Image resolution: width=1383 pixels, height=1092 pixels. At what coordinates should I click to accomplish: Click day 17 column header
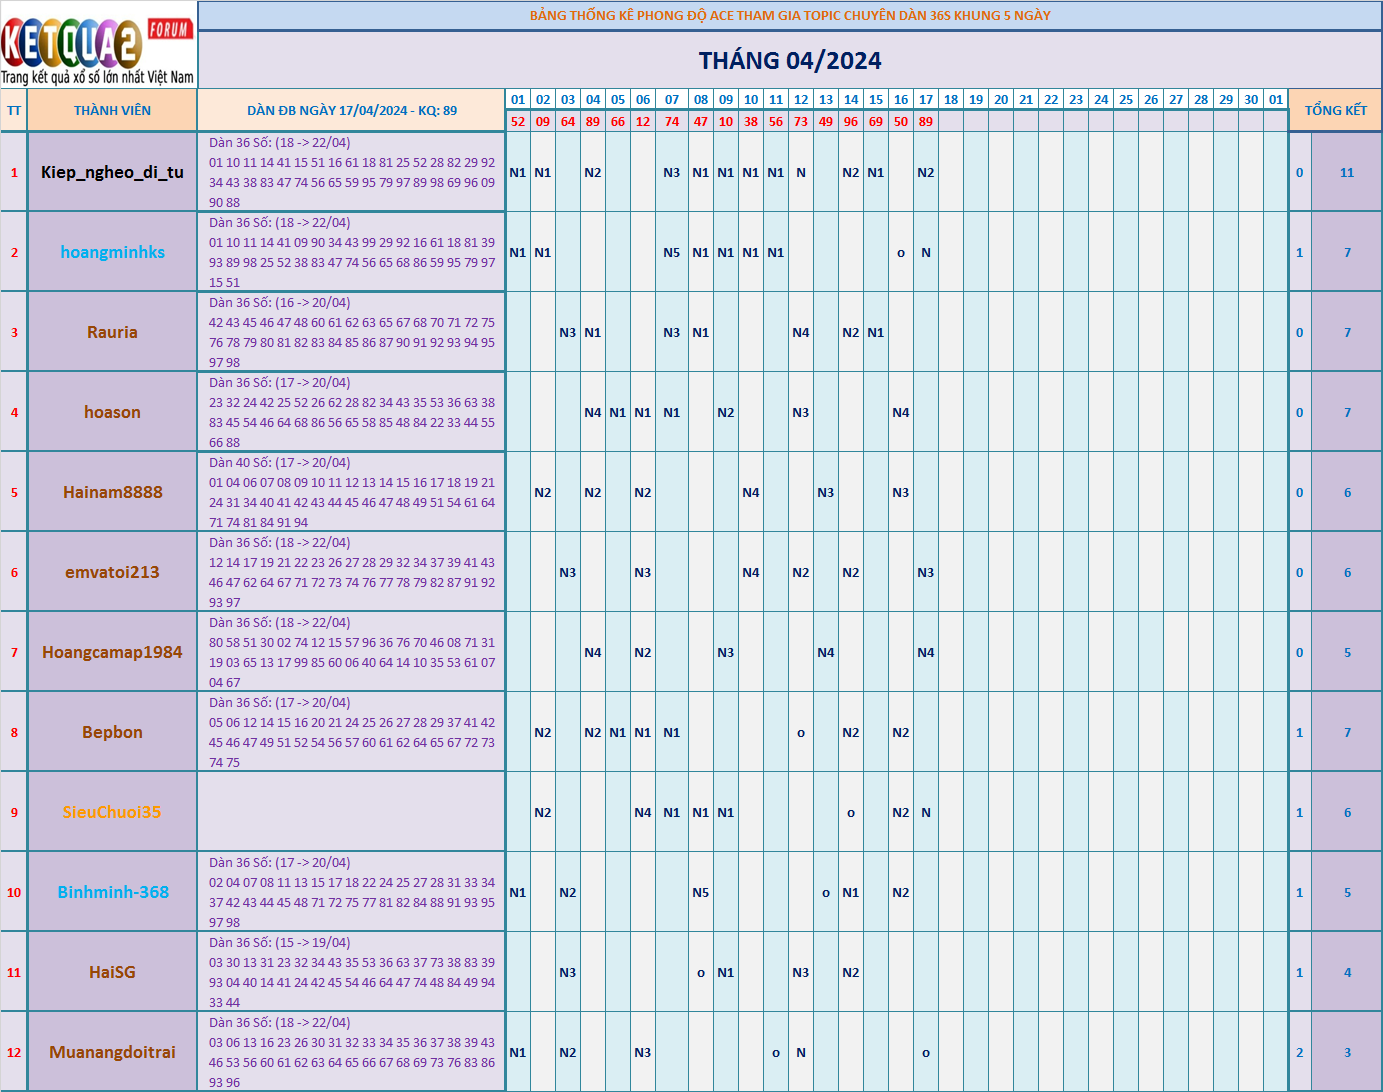click(926, 99)
